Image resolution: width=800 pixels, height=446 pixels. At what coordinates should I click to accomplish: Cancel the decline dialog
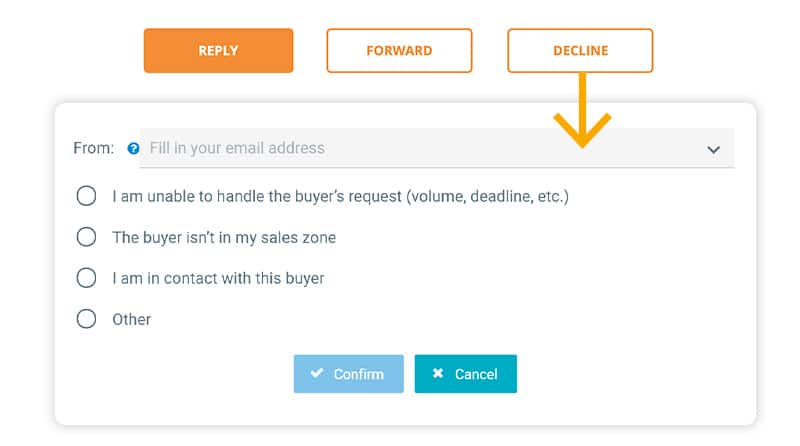465,374
